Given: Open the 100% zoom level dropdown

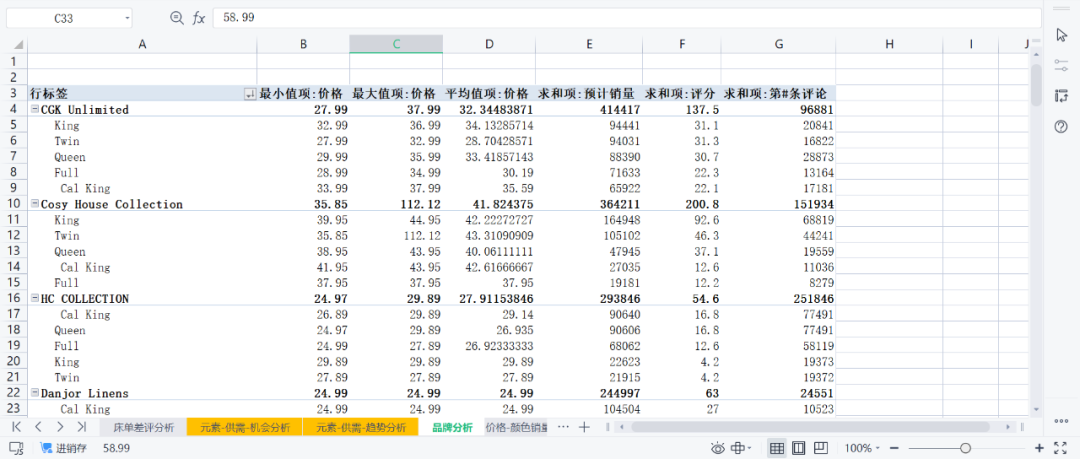Looking at the screenshot, I should coord(860,448).
